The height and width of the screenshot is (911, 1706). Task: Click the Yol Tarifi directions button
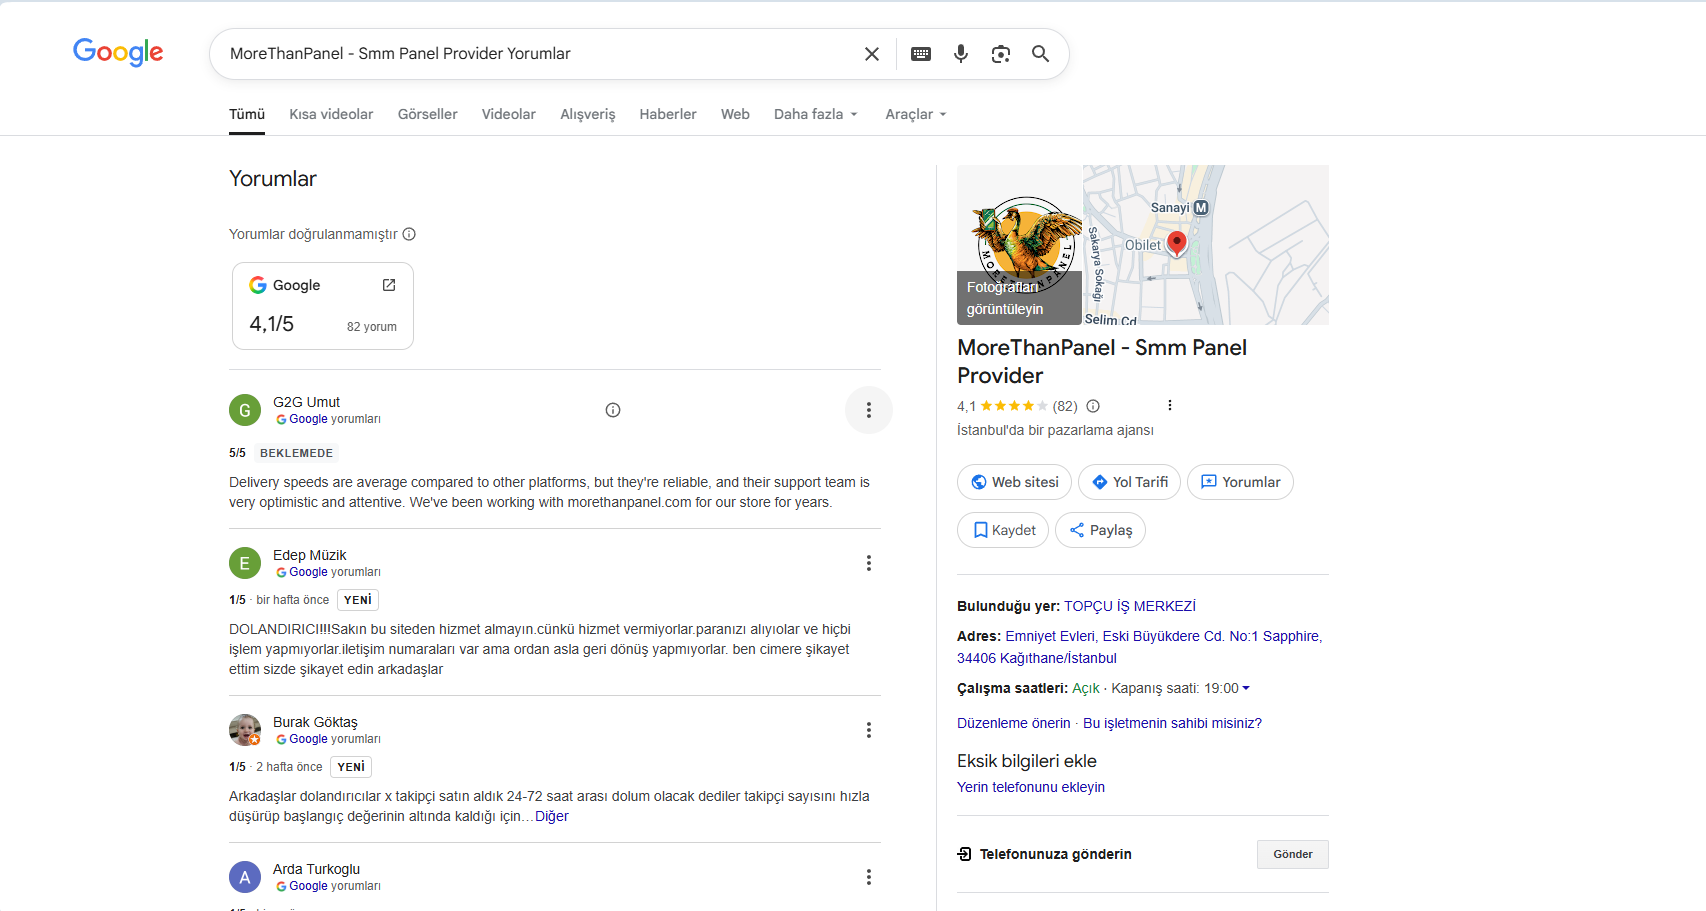1129,482
